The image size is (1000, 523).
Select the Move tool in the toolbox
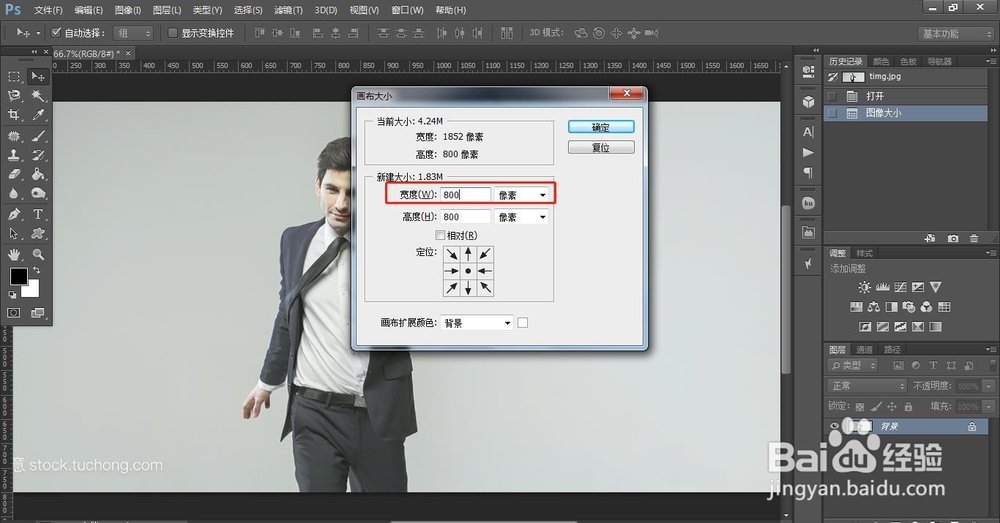(x=38, y=77)
